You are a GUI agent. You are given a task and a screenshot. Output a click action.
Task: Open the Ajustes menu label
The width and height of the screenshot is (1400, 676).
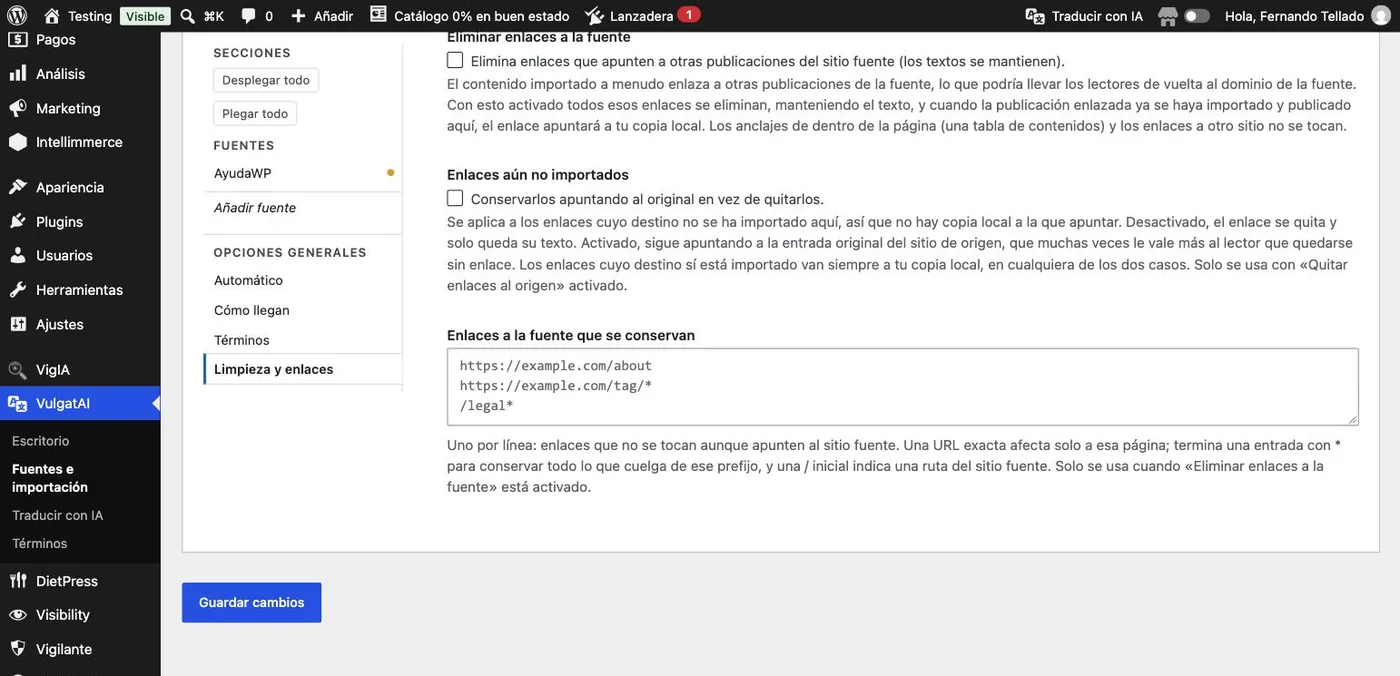60,324
